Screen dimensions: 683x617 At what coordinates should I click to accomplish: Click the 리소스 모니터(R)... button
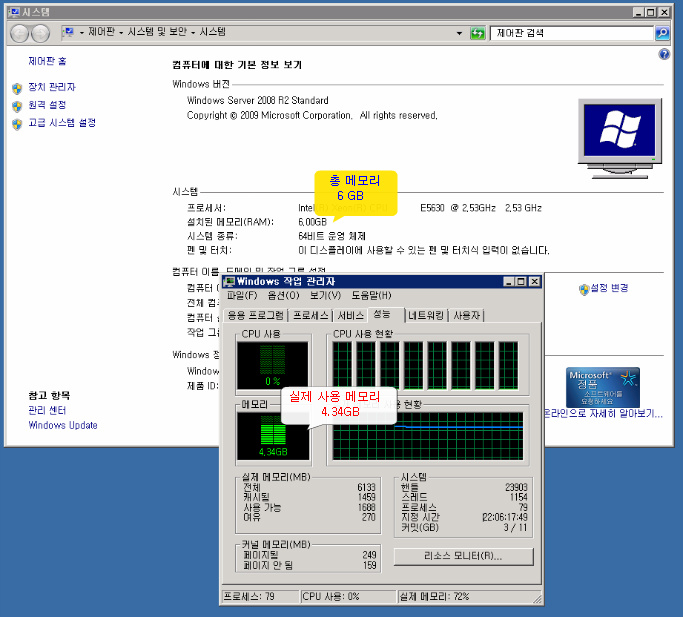click(x=463, y=556)
